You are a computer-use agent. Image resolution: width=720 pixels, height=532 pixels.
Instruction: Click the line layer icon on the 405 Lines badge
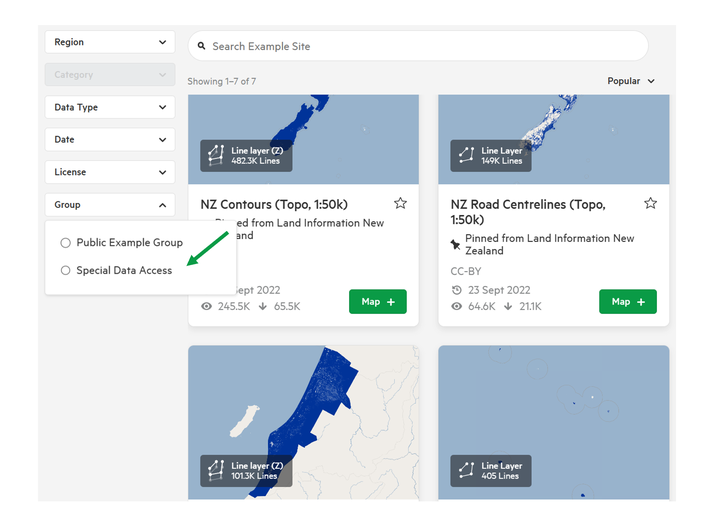466,470
